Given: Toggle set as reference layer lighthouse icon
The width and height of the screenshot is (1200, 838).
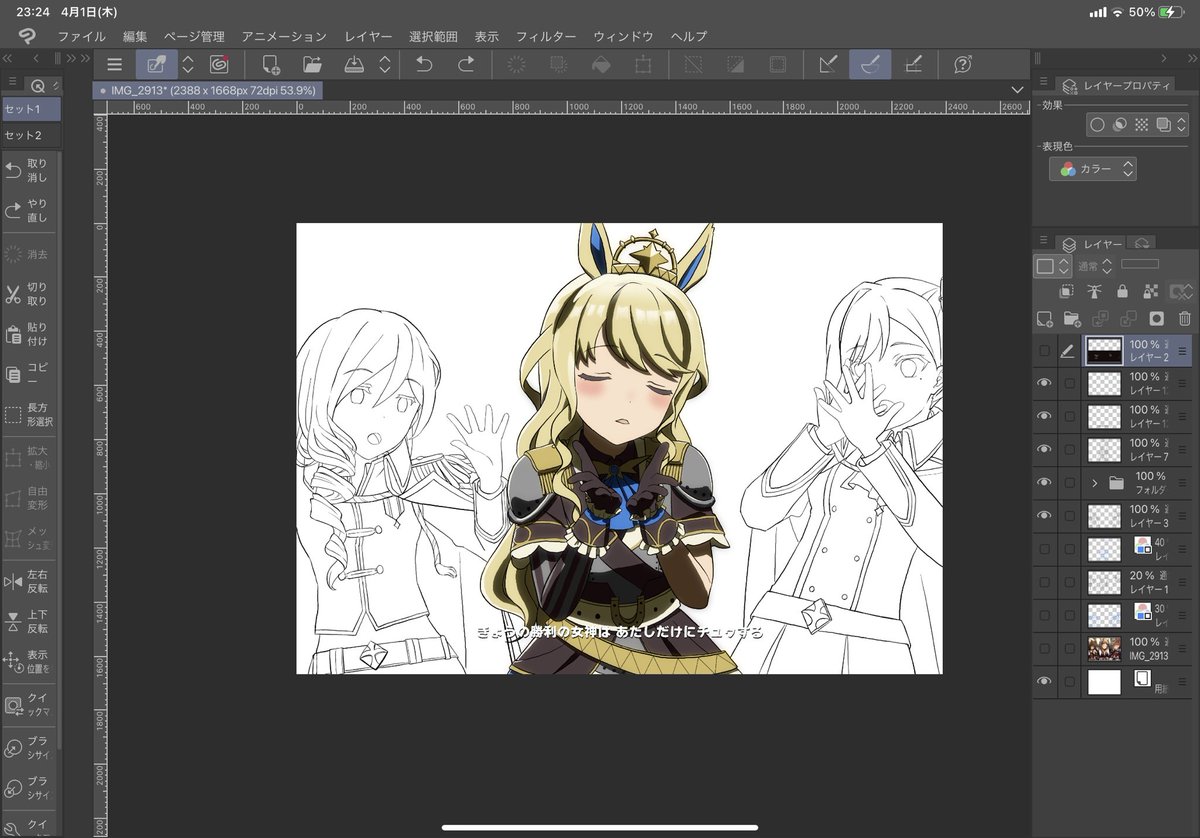Looking at the screenshot, I should 1094,291.
